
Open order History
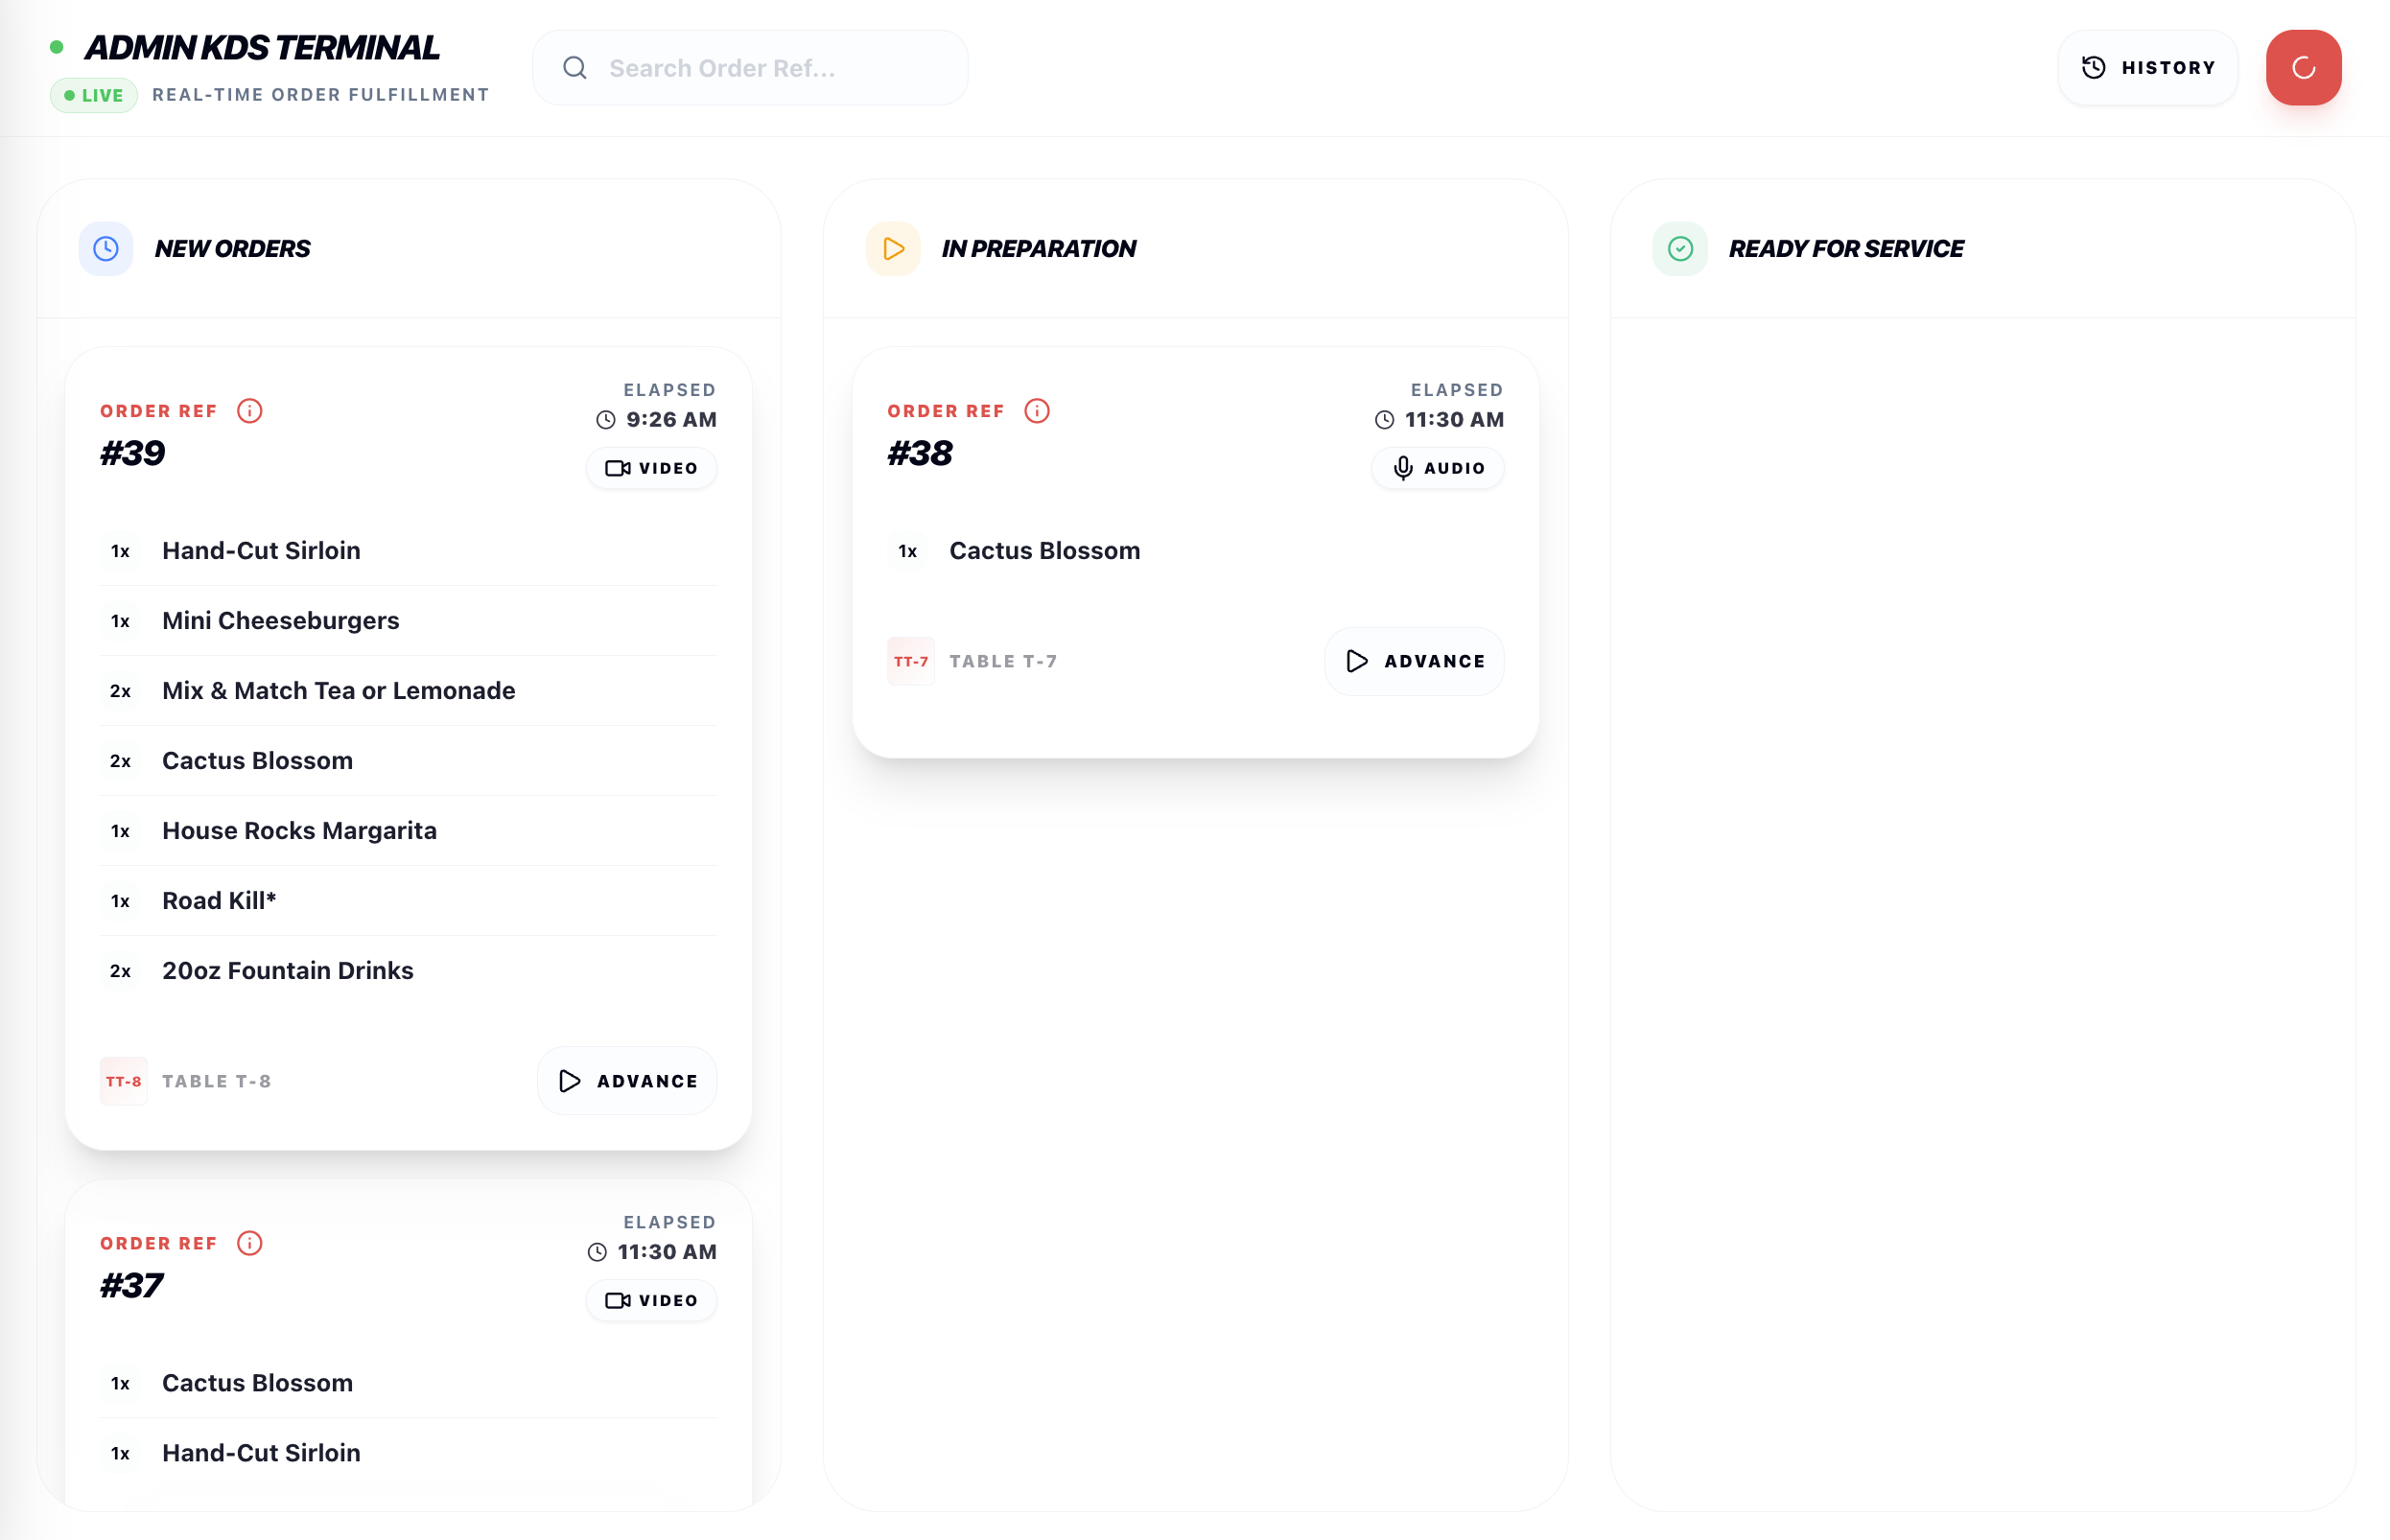(x=2148, y=68)
